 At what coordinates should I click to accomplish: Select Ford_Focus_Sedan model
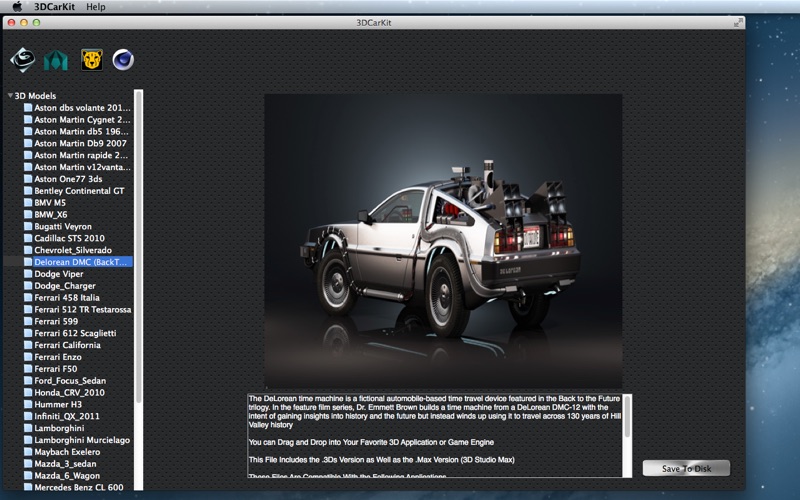pyautogui.click(x=70, y=381)
